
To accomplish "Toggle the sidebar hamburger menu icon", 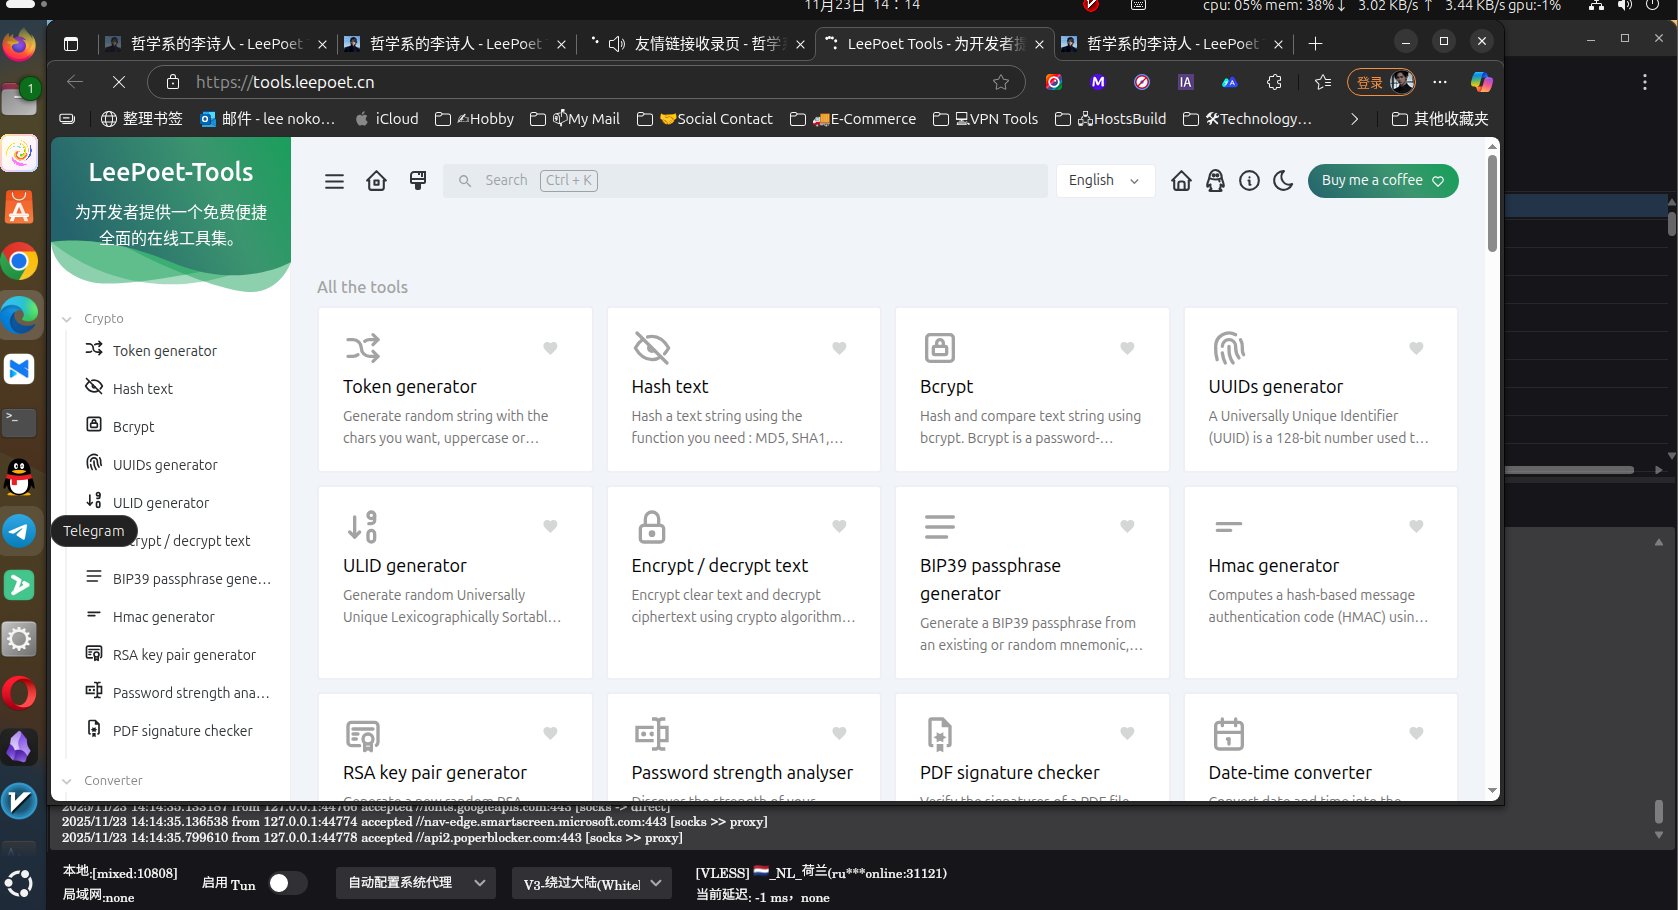I will point(334,181).
